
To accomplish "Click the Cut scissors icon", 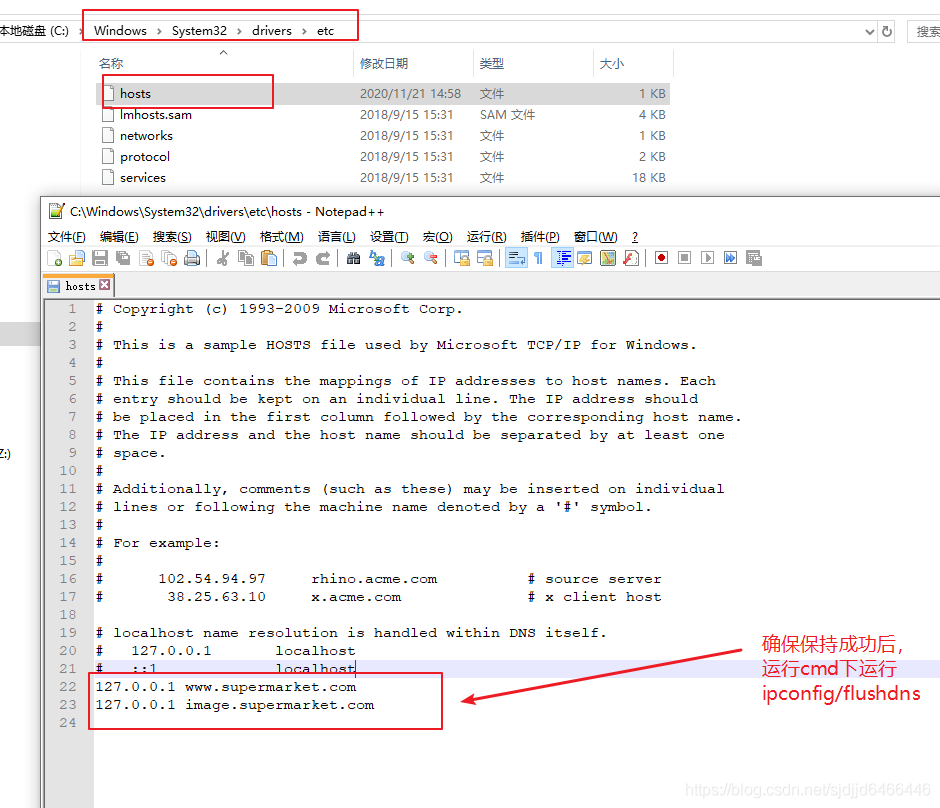I will (222, 258).
